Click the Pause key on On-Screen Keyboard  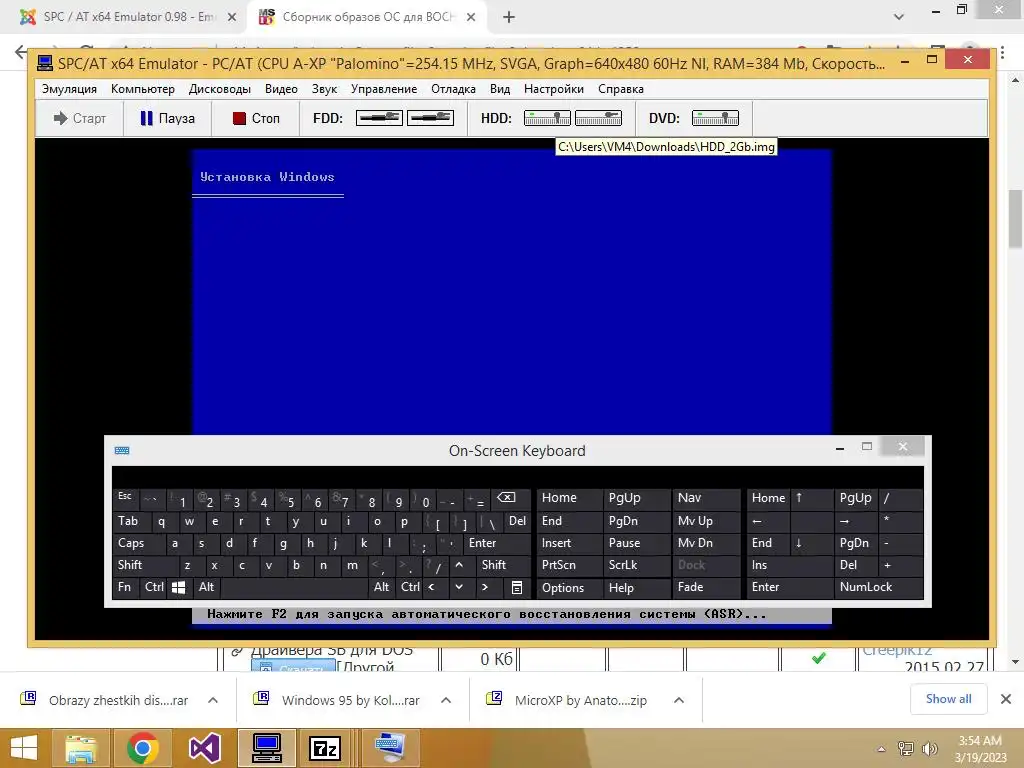click(x=635, y=543)
